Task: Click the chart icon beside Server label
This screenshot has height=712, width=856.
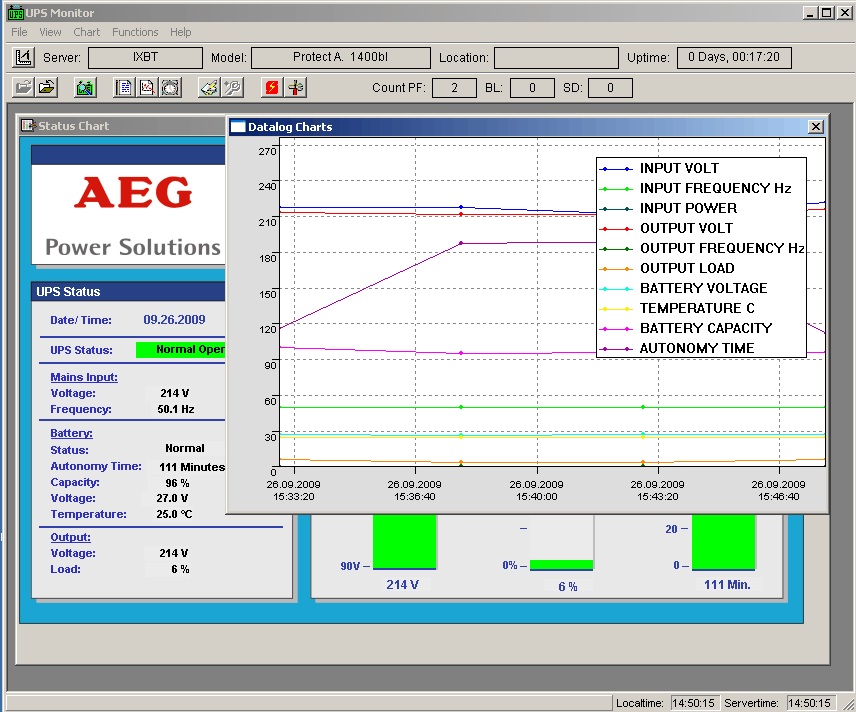Action: pos(23,58)
